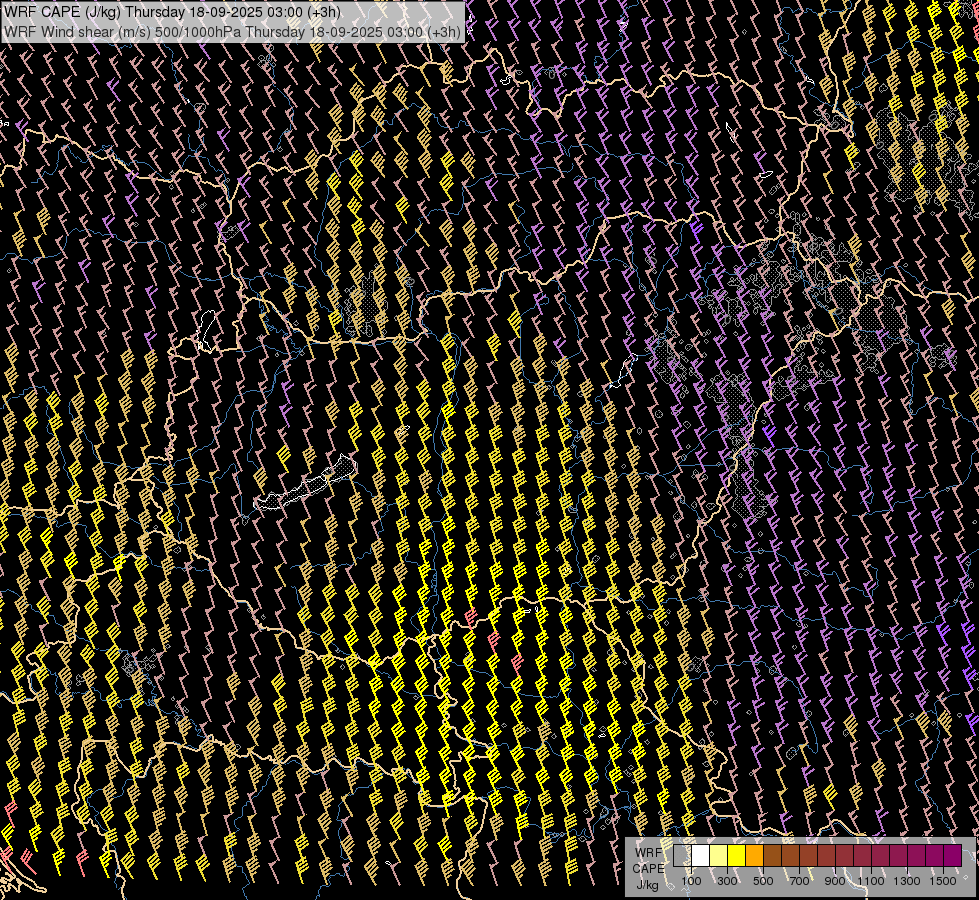Screen dimensions: 979x900
Task: Click the '1300' legend value
Action: coord(907,881)
